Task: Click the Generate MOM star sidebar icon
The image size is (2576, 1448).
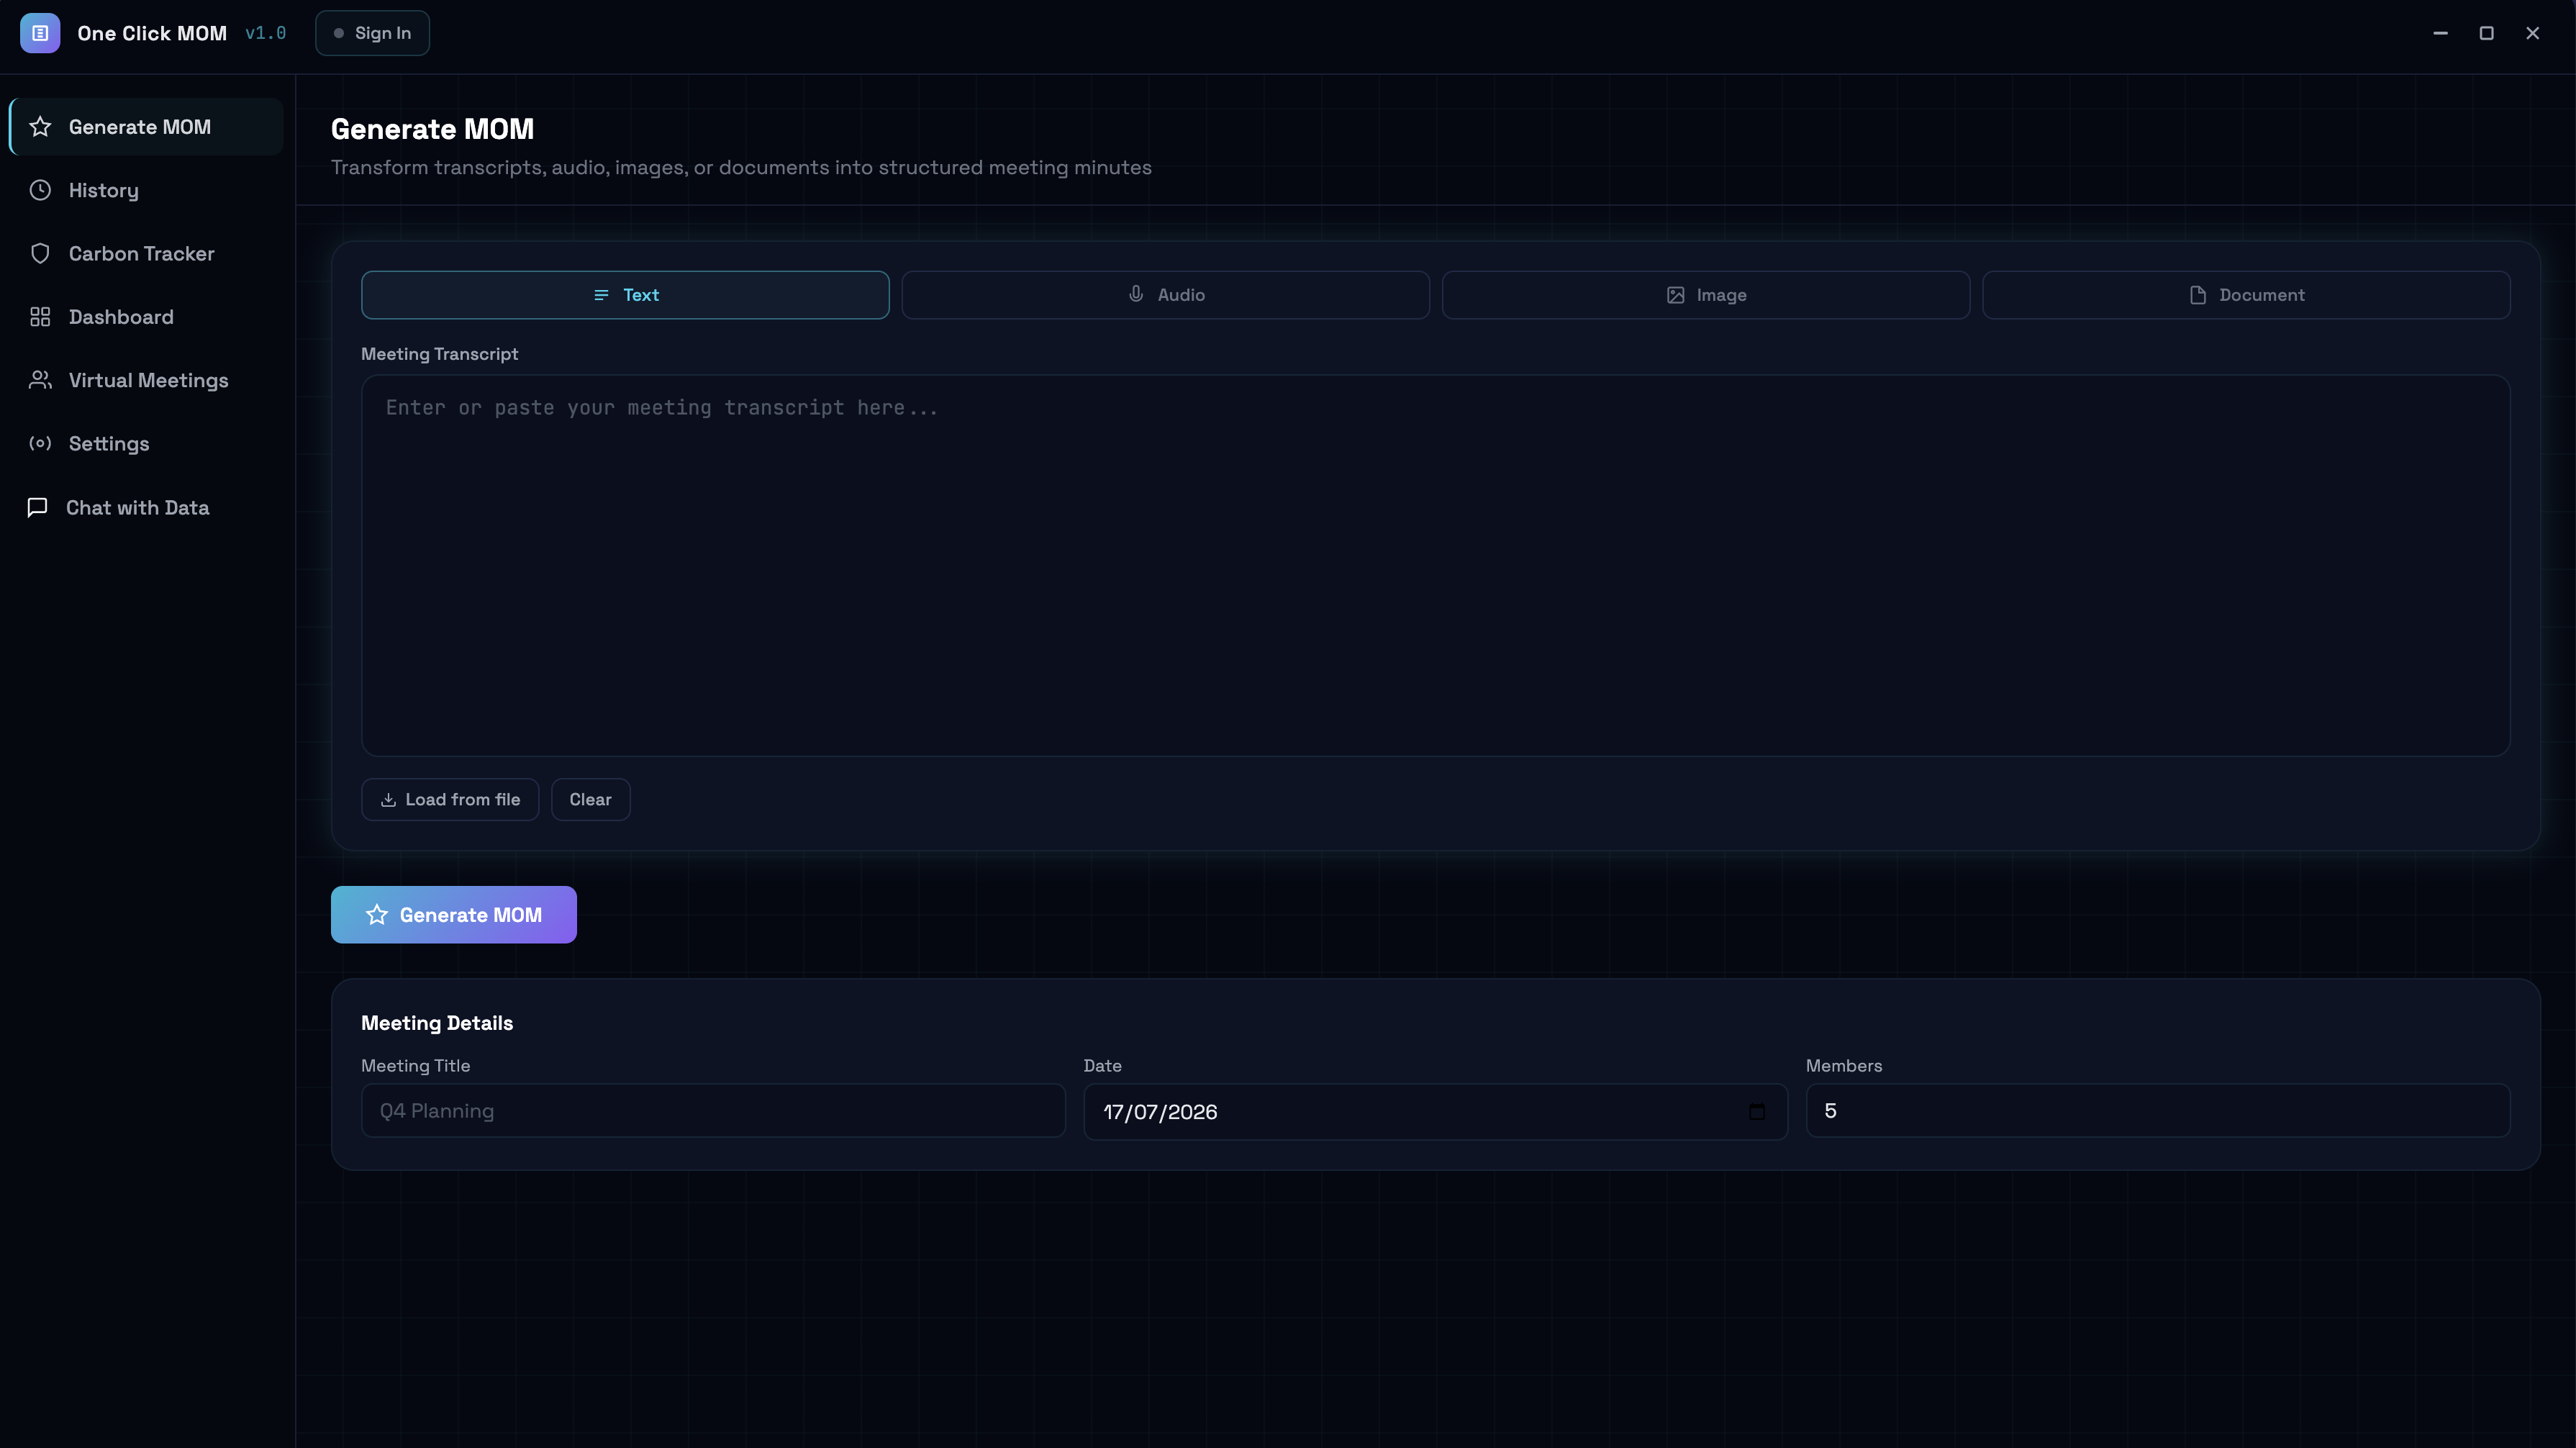Action: (x=40, y=127)
